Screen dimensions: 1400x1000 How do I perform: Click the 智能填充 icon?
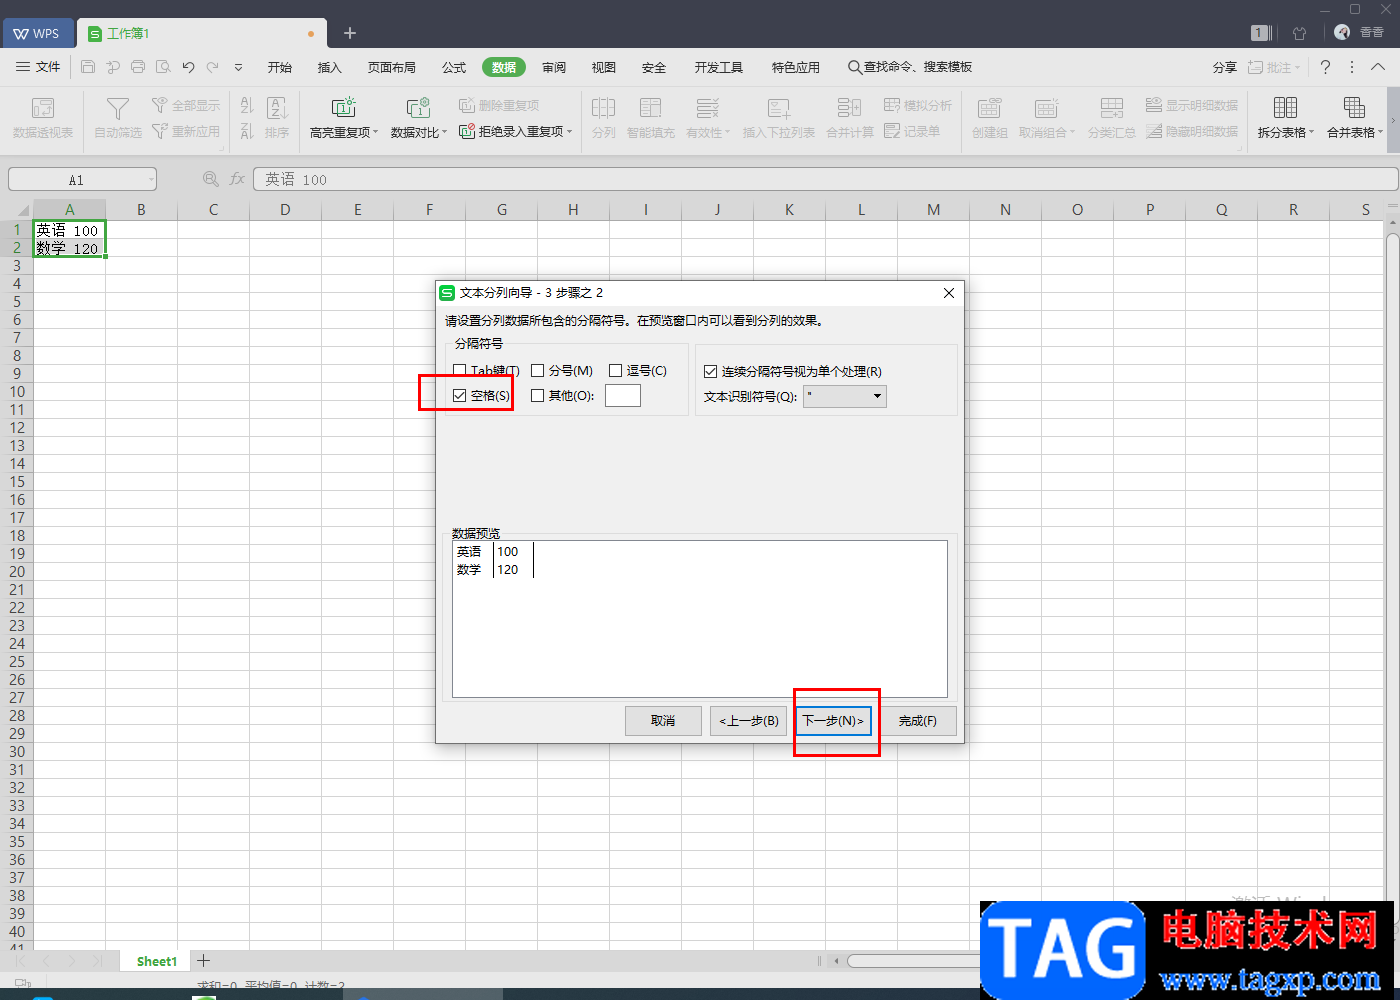tap(651, 108)
